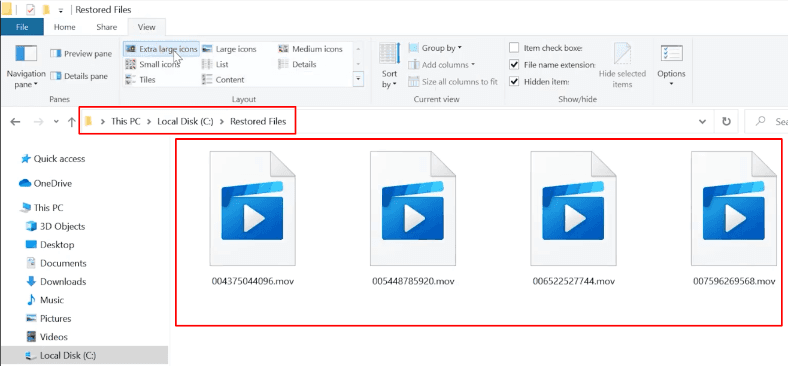Select Extra large icons layout

tap(161, 49)
